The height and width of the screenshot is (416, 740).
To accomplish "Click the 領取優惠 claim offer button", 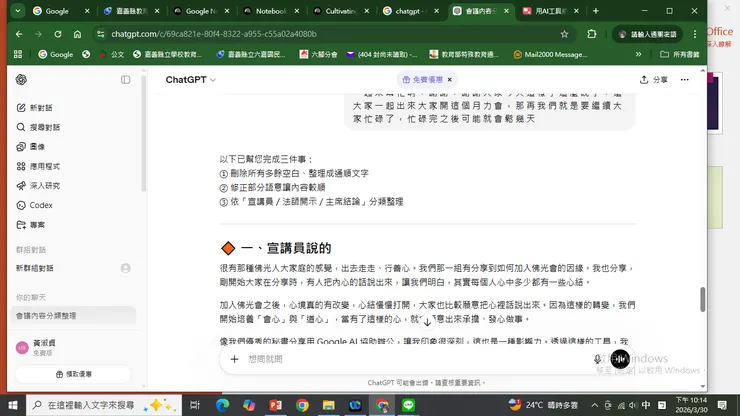I will tap(73, 374).
